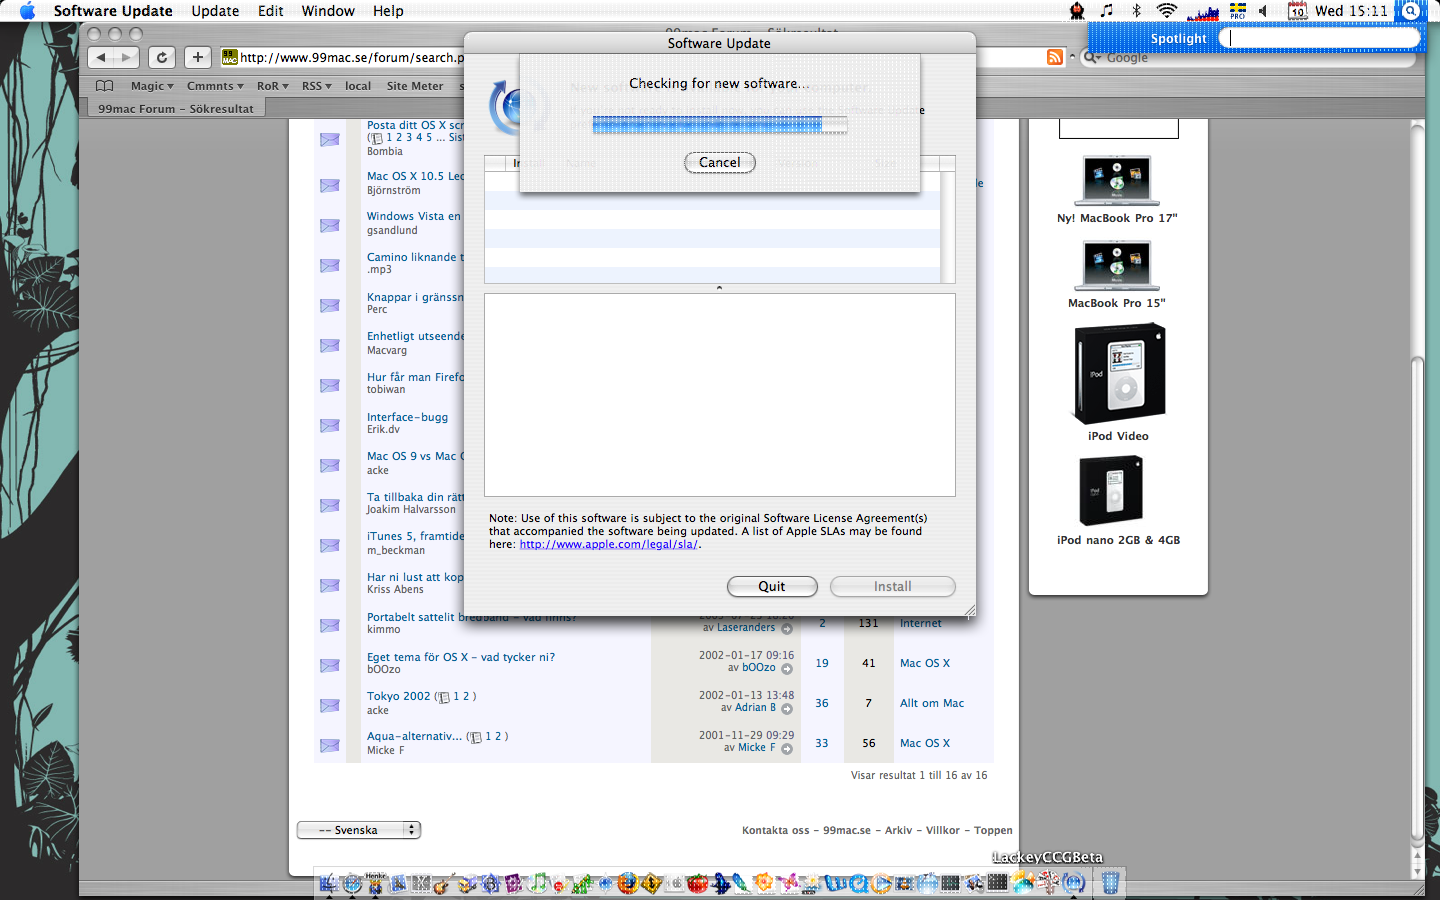Viewport: 1440px width, 900px height.
Task: Open the Apple menu
Action: (x=27, y=11)
